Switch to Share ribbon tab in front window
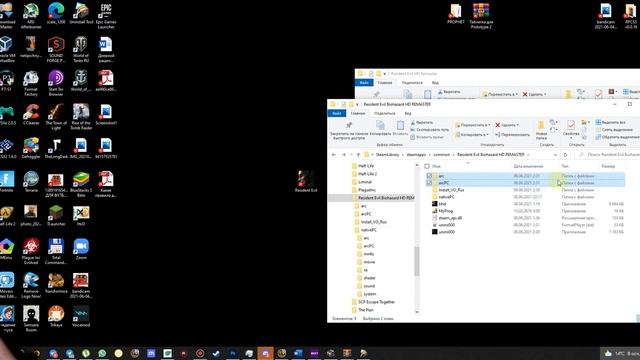Image resolution: width=640 pixels, height=360 pixels. pos(384,113)
